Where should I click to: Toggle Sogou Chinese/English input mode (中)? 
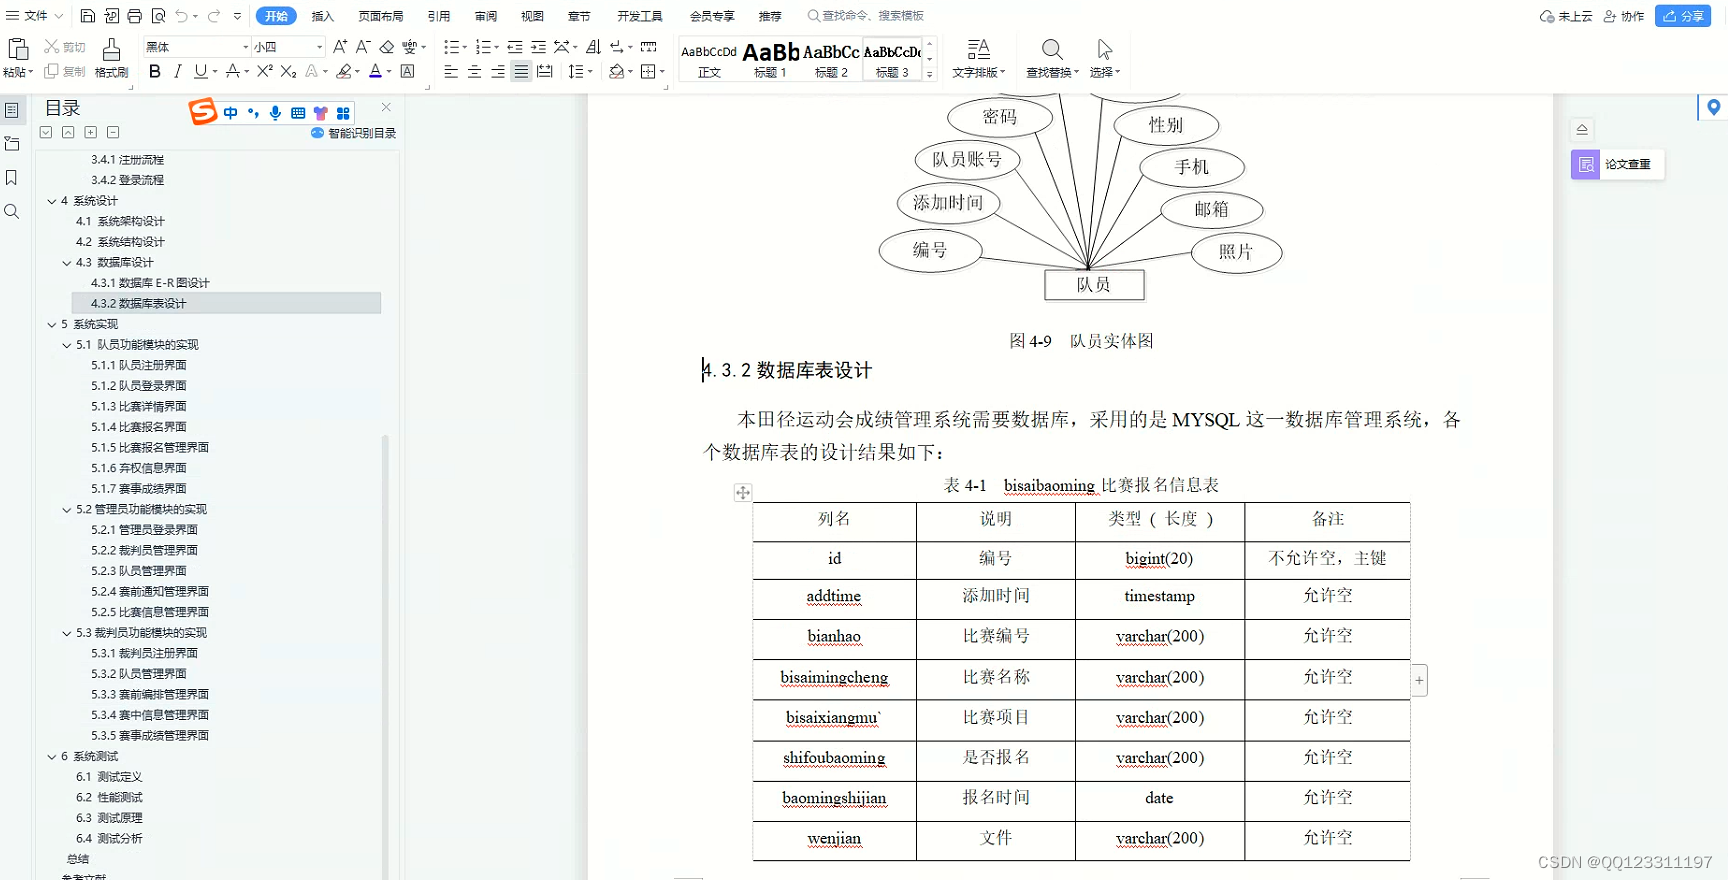coord(231,113)
